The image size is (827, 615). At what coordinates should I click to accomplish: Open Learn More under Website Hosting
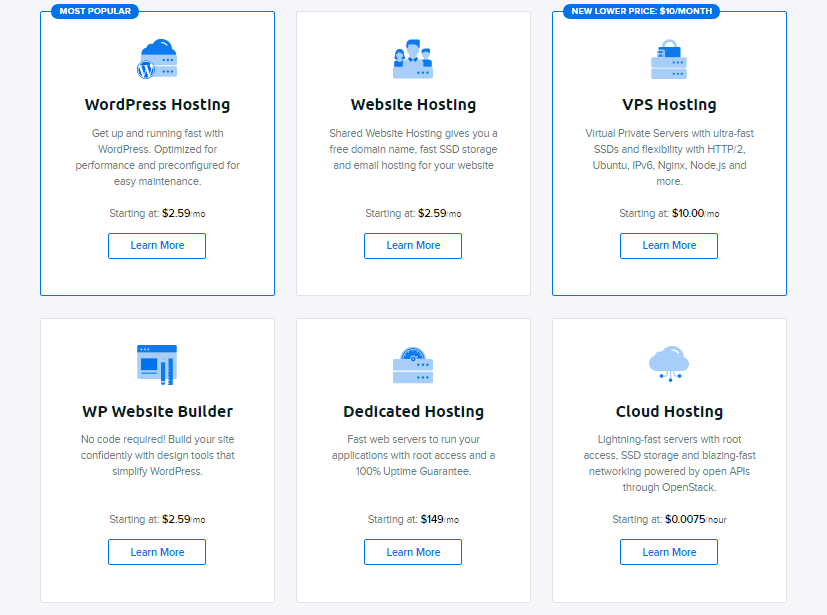(413, 246)
